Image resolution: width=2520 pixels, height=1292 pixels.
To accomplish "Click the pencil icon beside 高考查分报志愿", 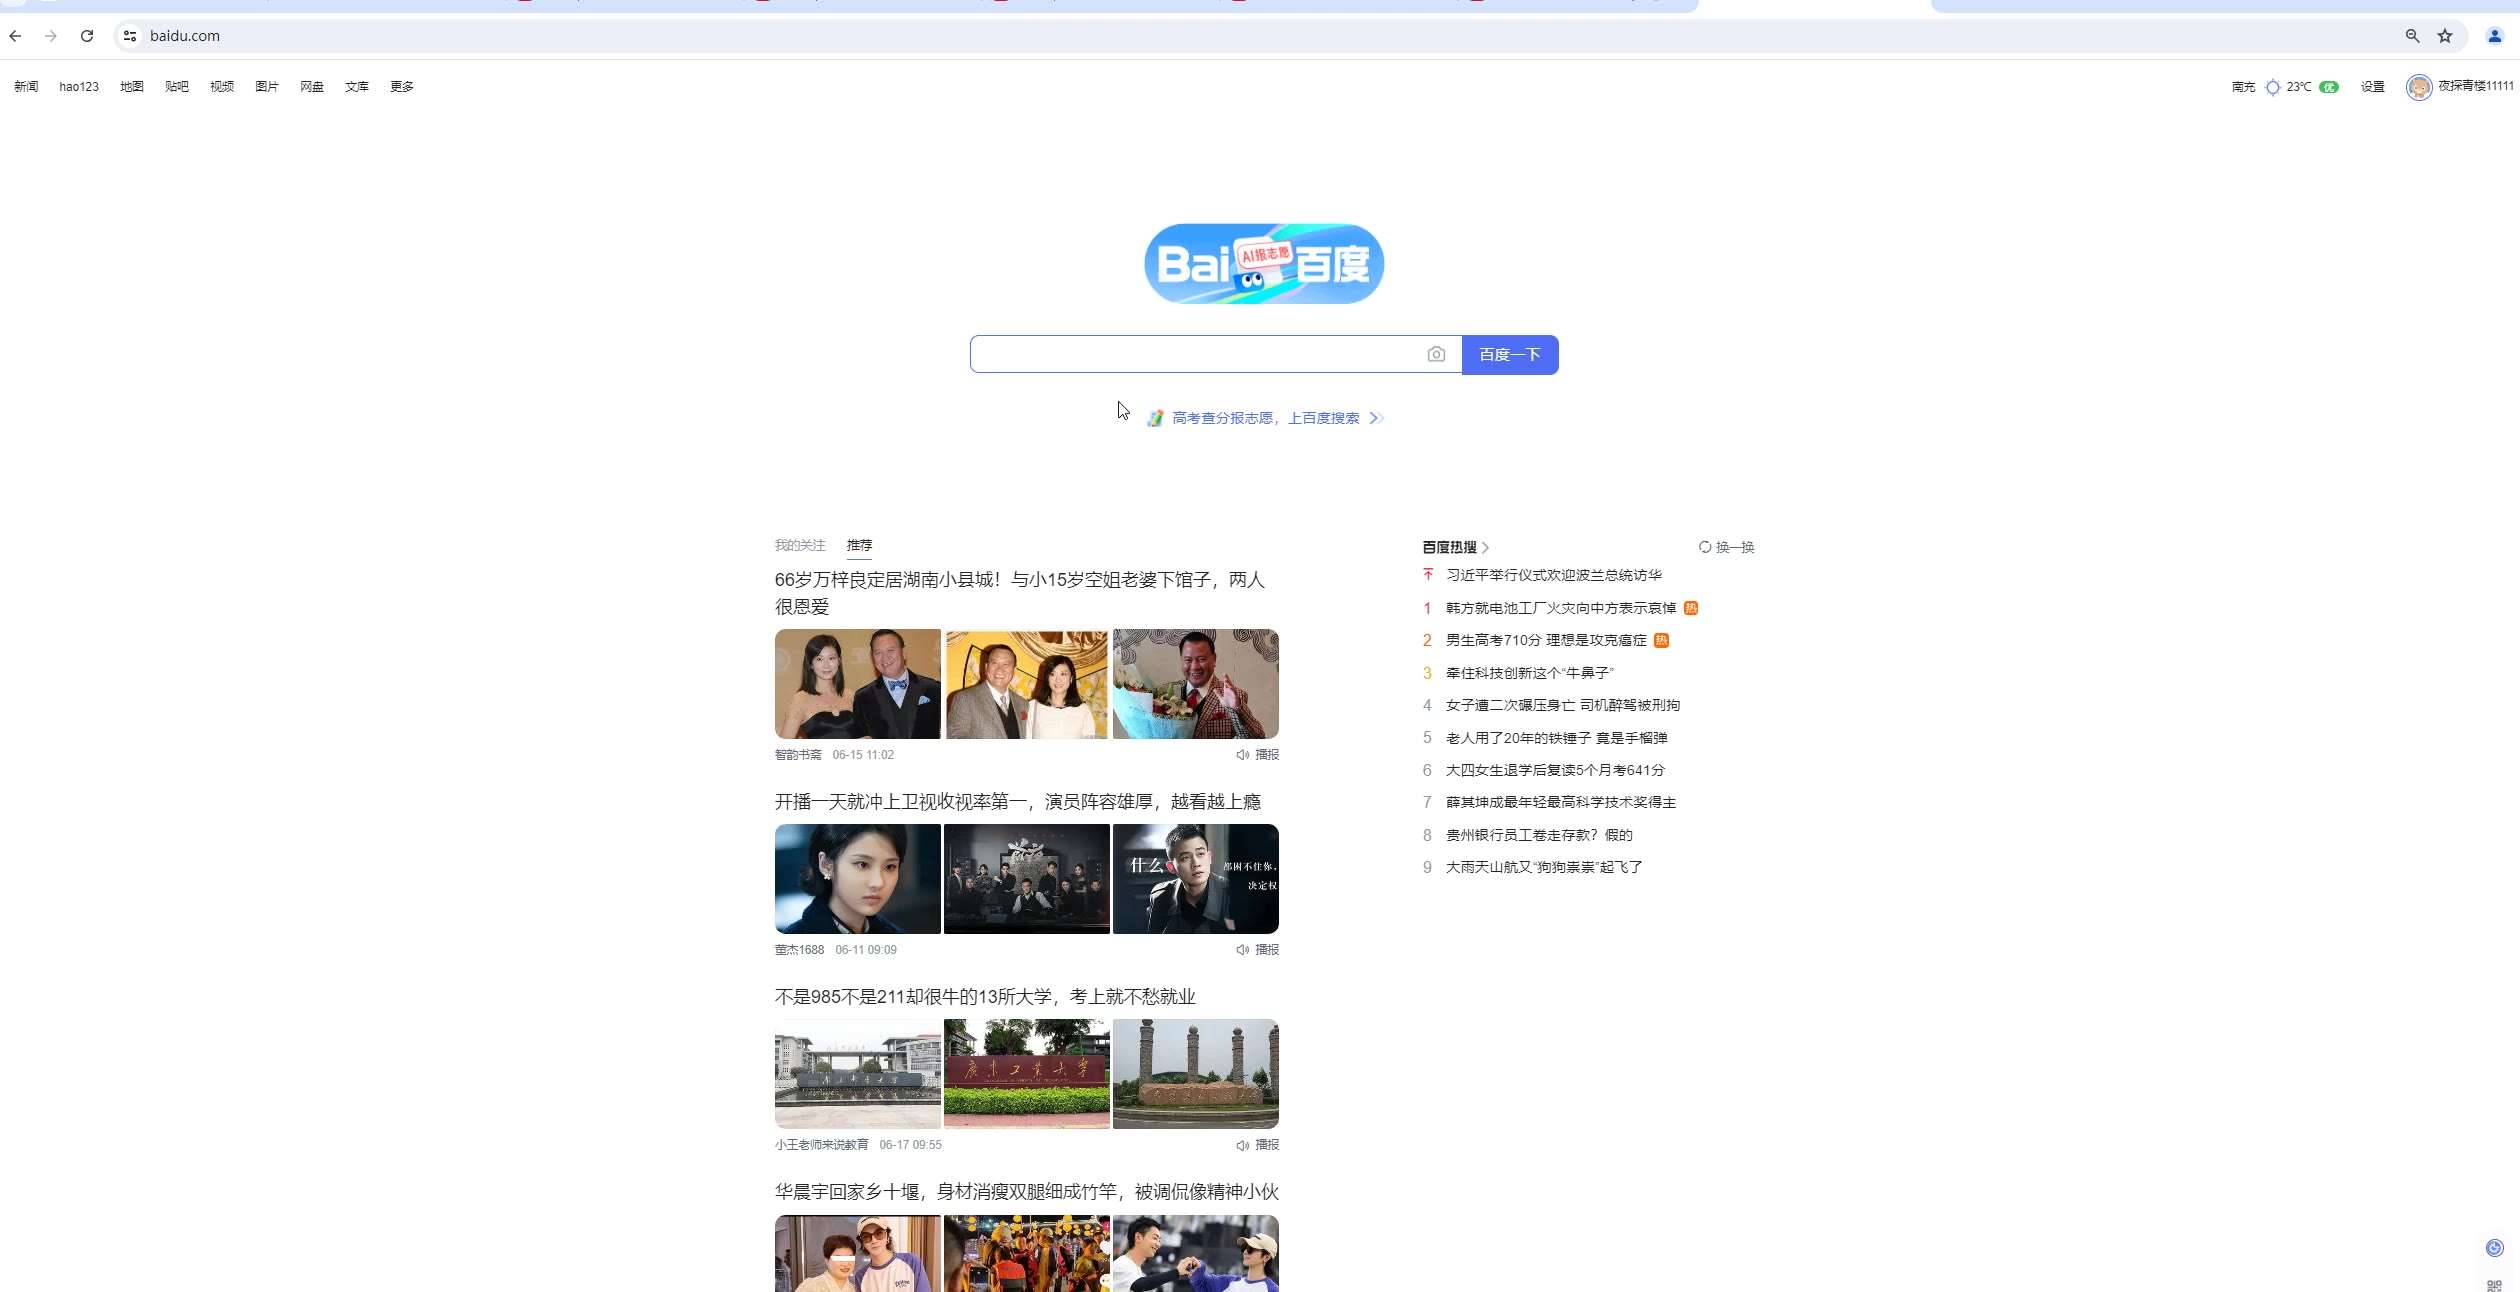I will 1154,418.
